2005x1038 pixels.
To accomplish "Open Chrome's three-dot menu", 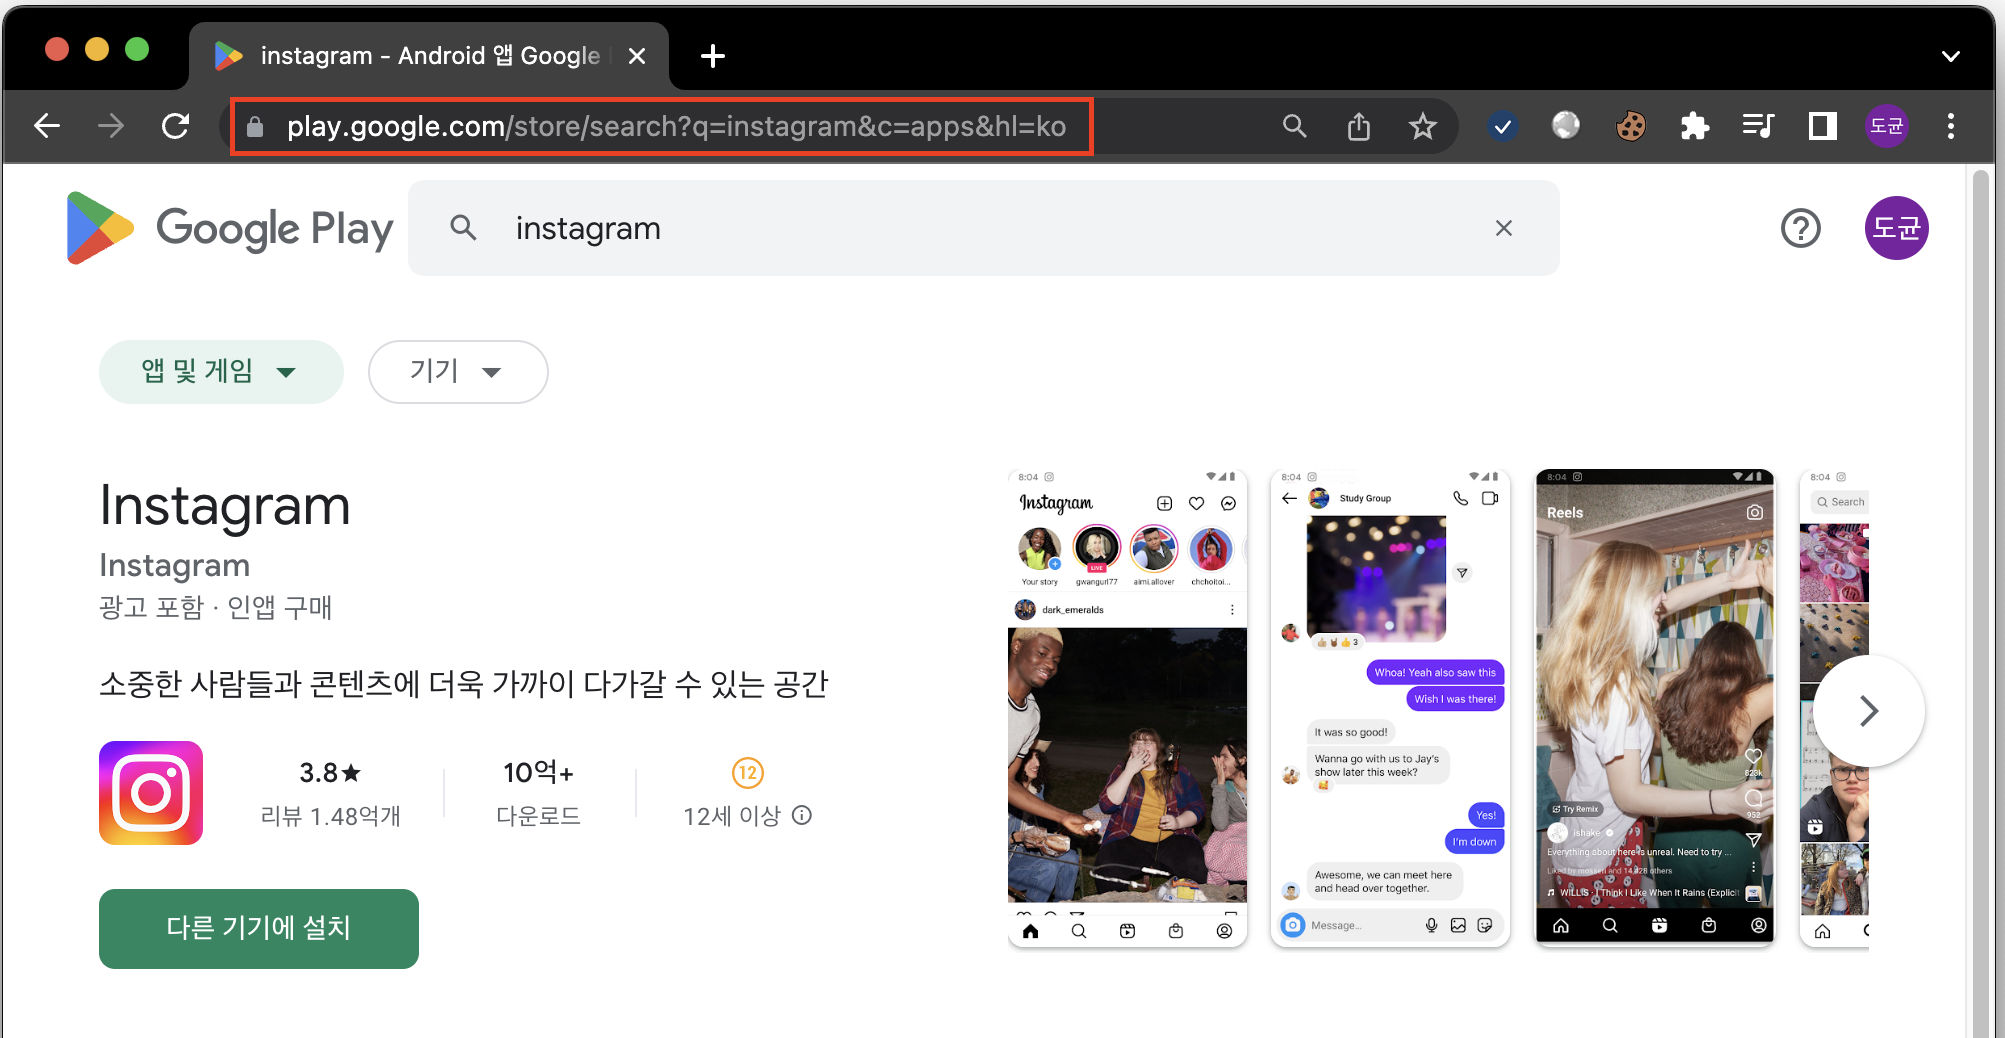I will coord(1951,126).
